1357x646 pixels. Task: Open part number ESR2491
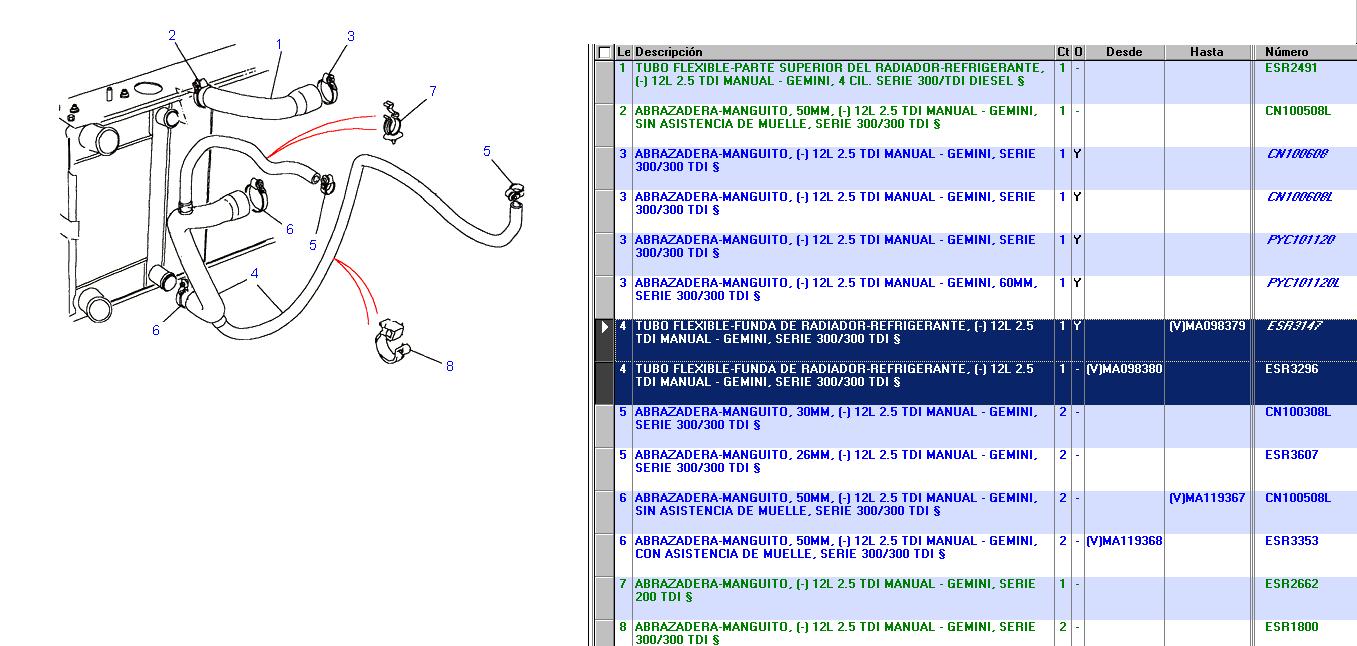pyautogui.click(x=1291, y=68)
